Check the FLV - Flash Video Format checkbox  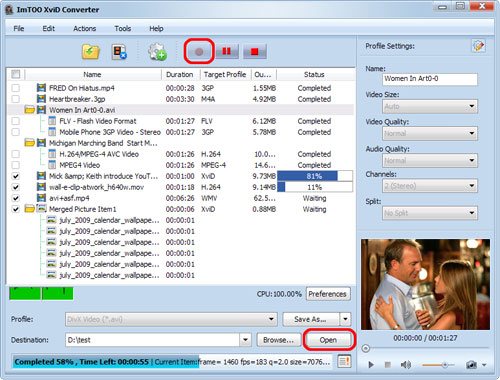[16, 121]
